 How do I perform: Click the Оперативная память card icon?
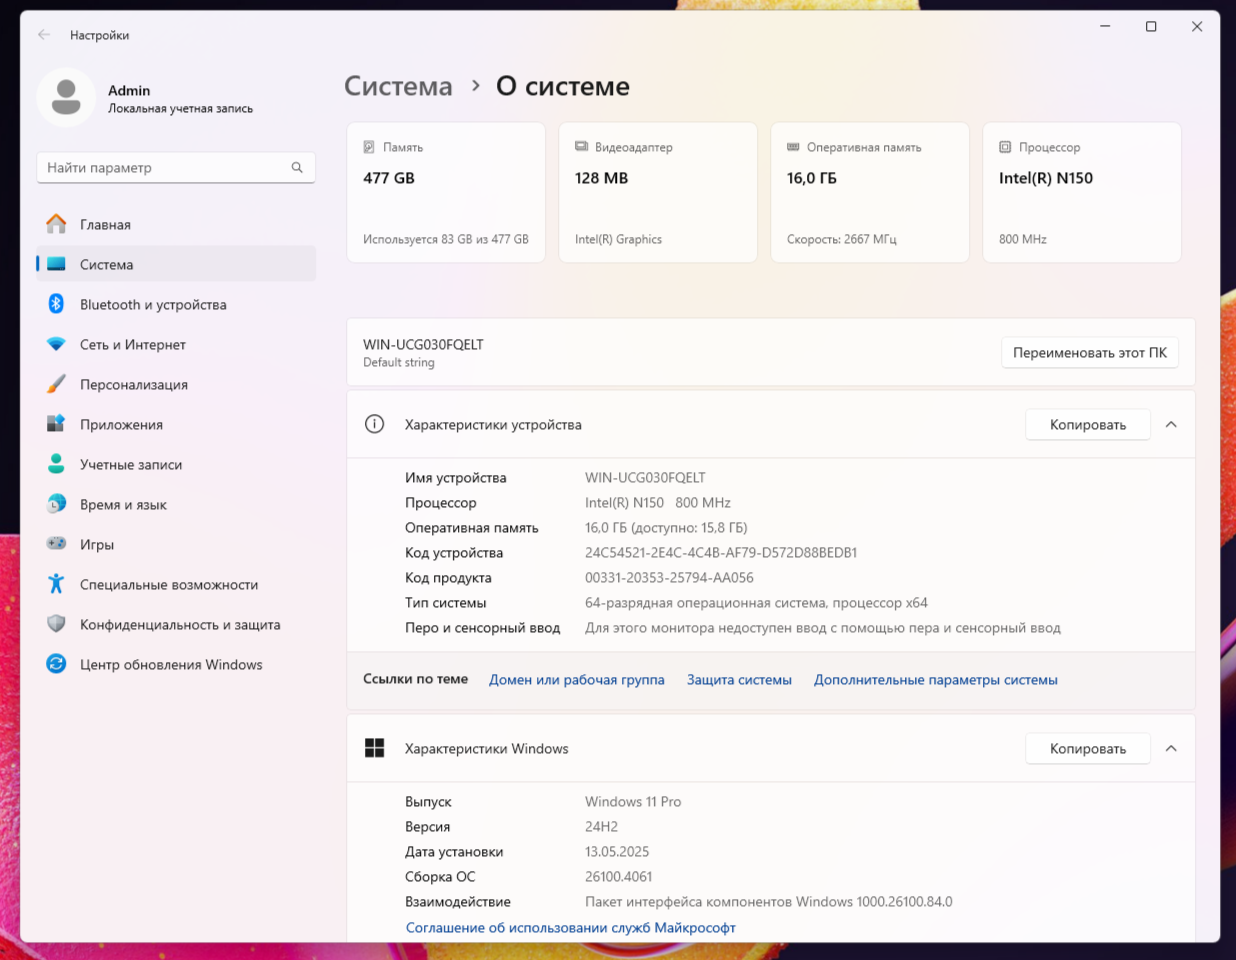click(x=793, y=146)
